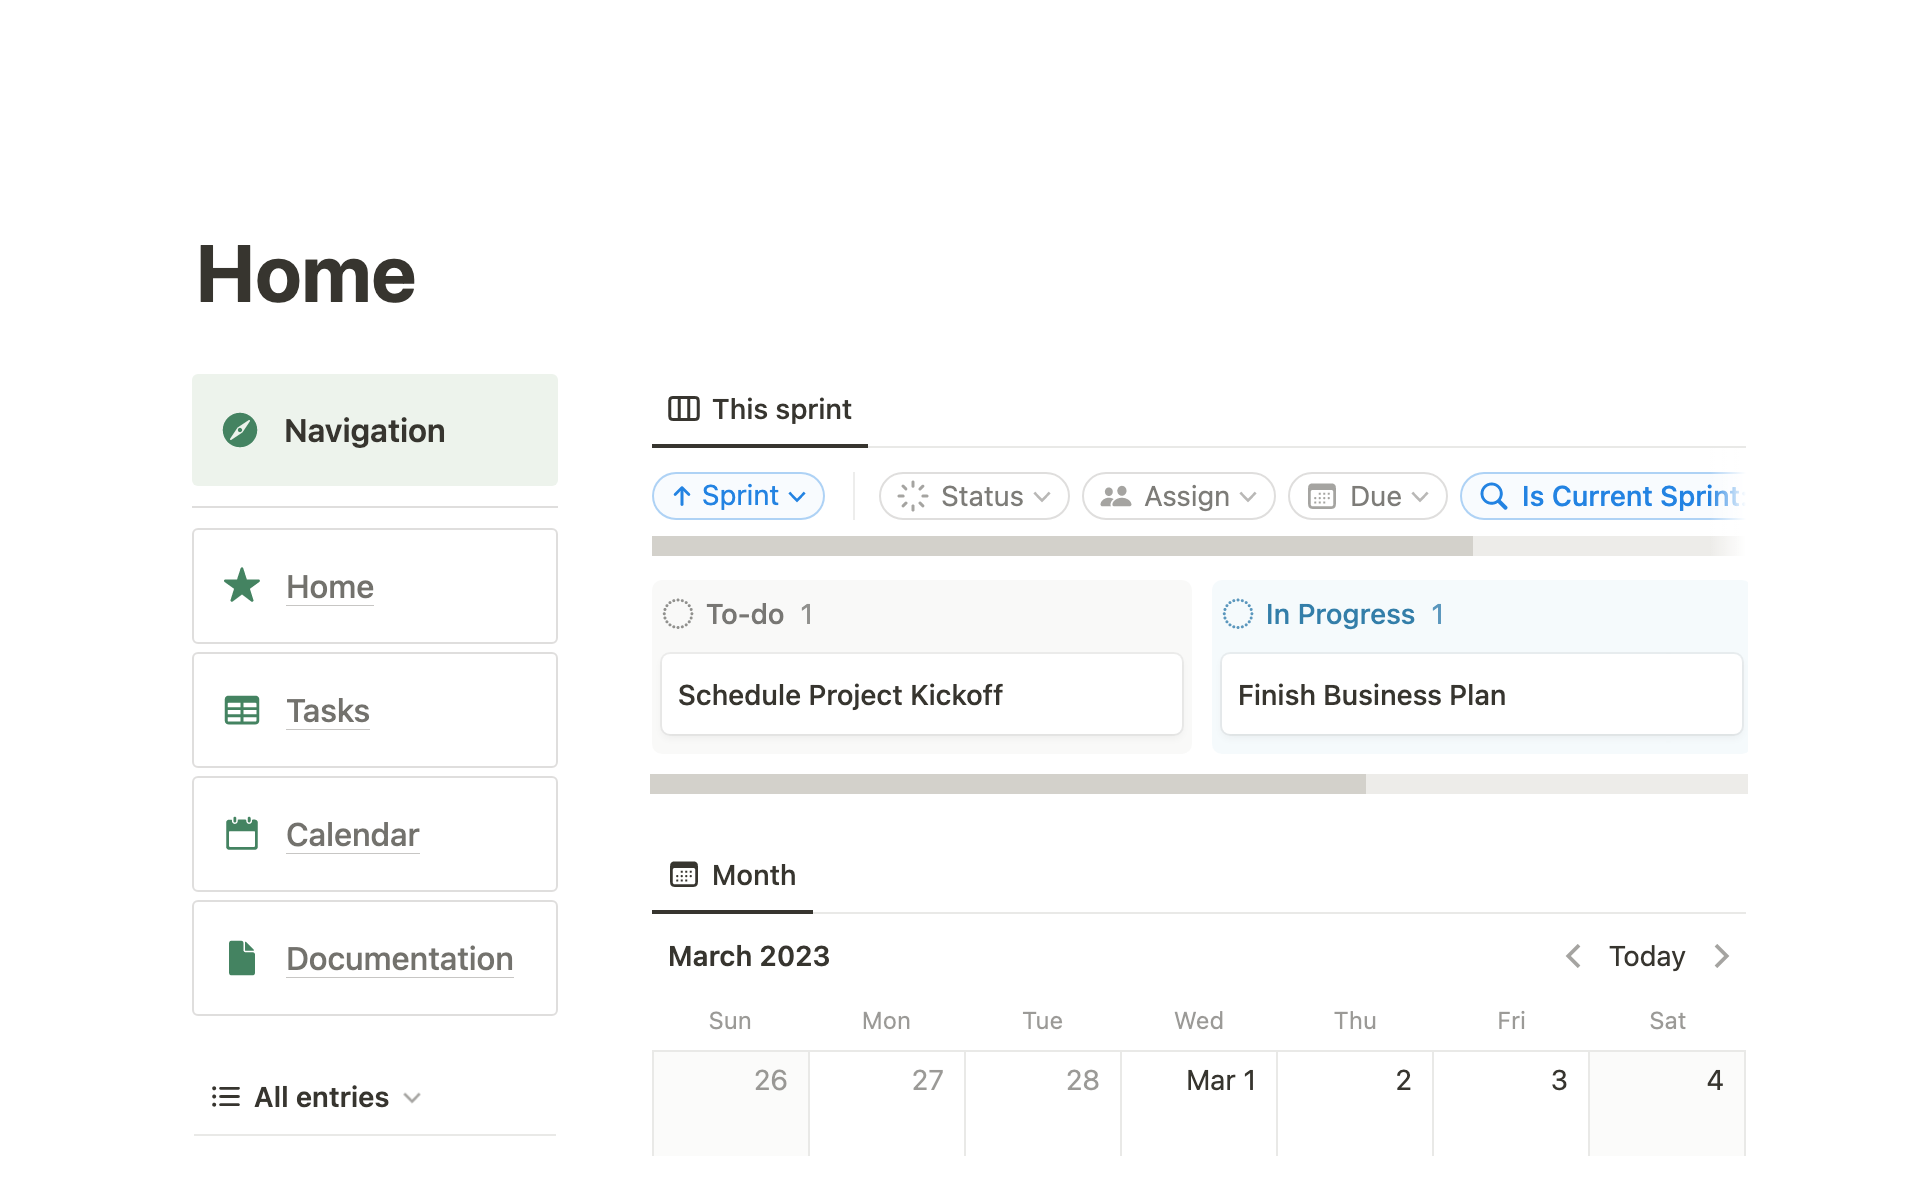Go to next month with right arrow
The height and width of the screenshot is (1200, 1920).
pyautogui.click(x=1721, y=956)
